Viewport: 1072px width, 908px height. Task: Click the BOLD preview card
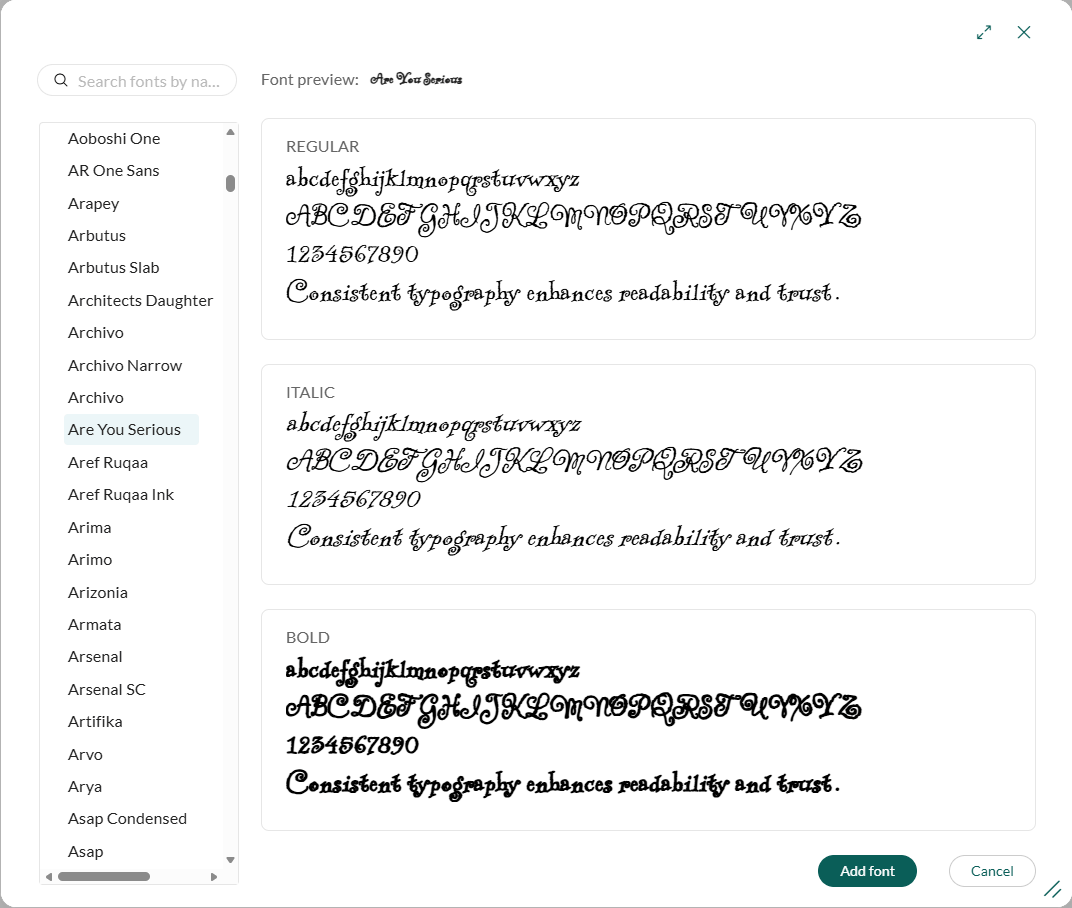point(648,719)
